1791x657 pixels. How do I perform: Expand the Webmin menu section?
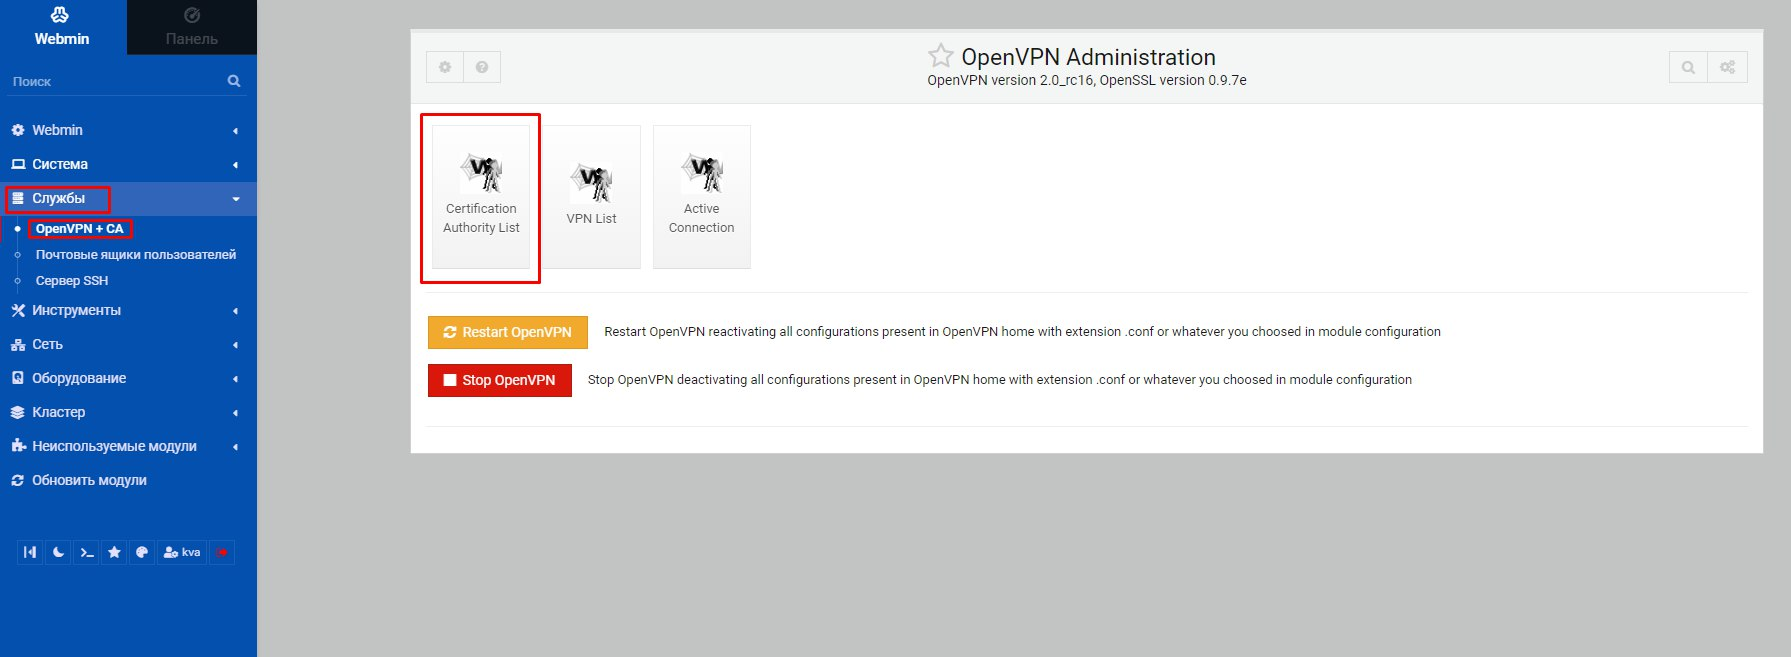tap(57, 130)
